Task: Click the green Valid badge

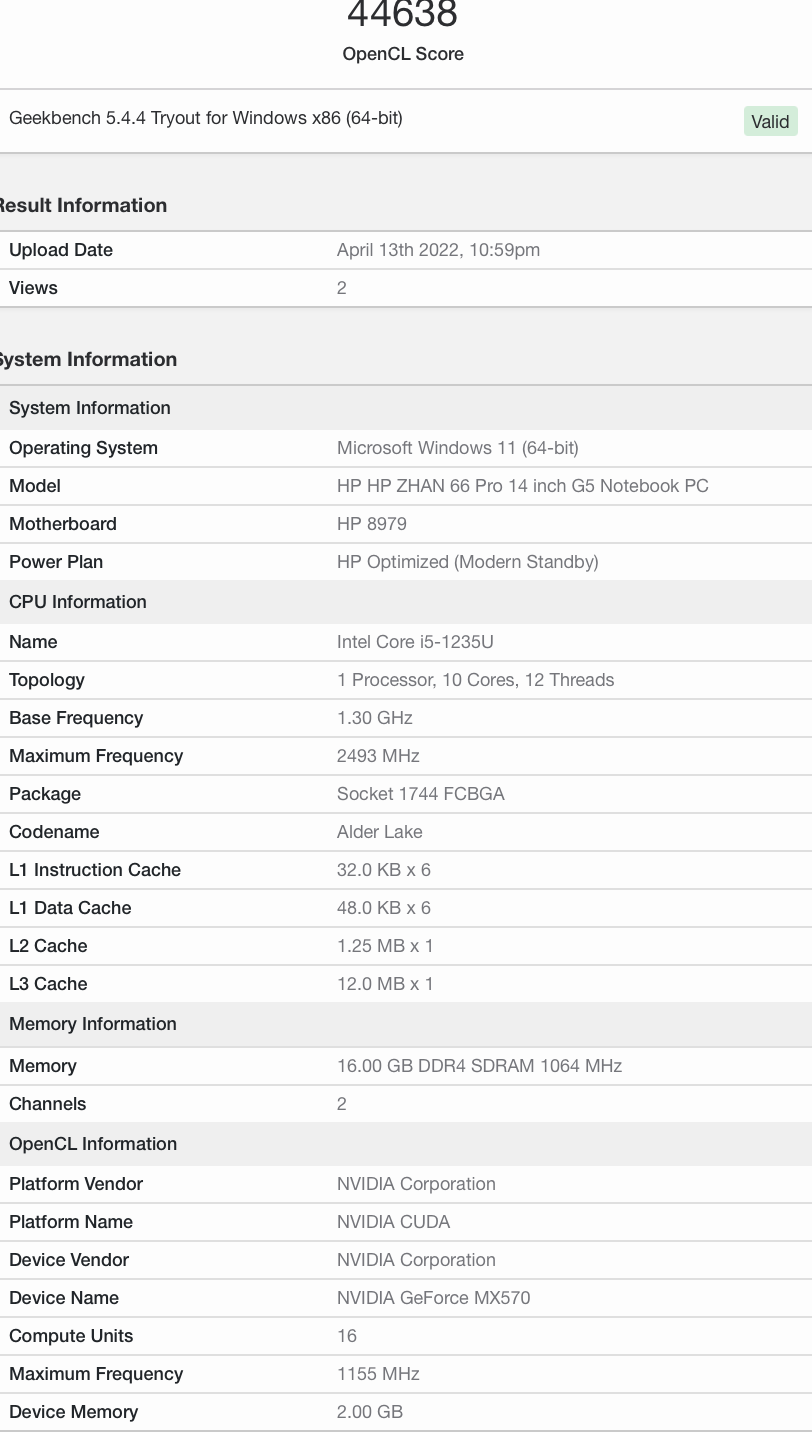Action: pos(770,121)
